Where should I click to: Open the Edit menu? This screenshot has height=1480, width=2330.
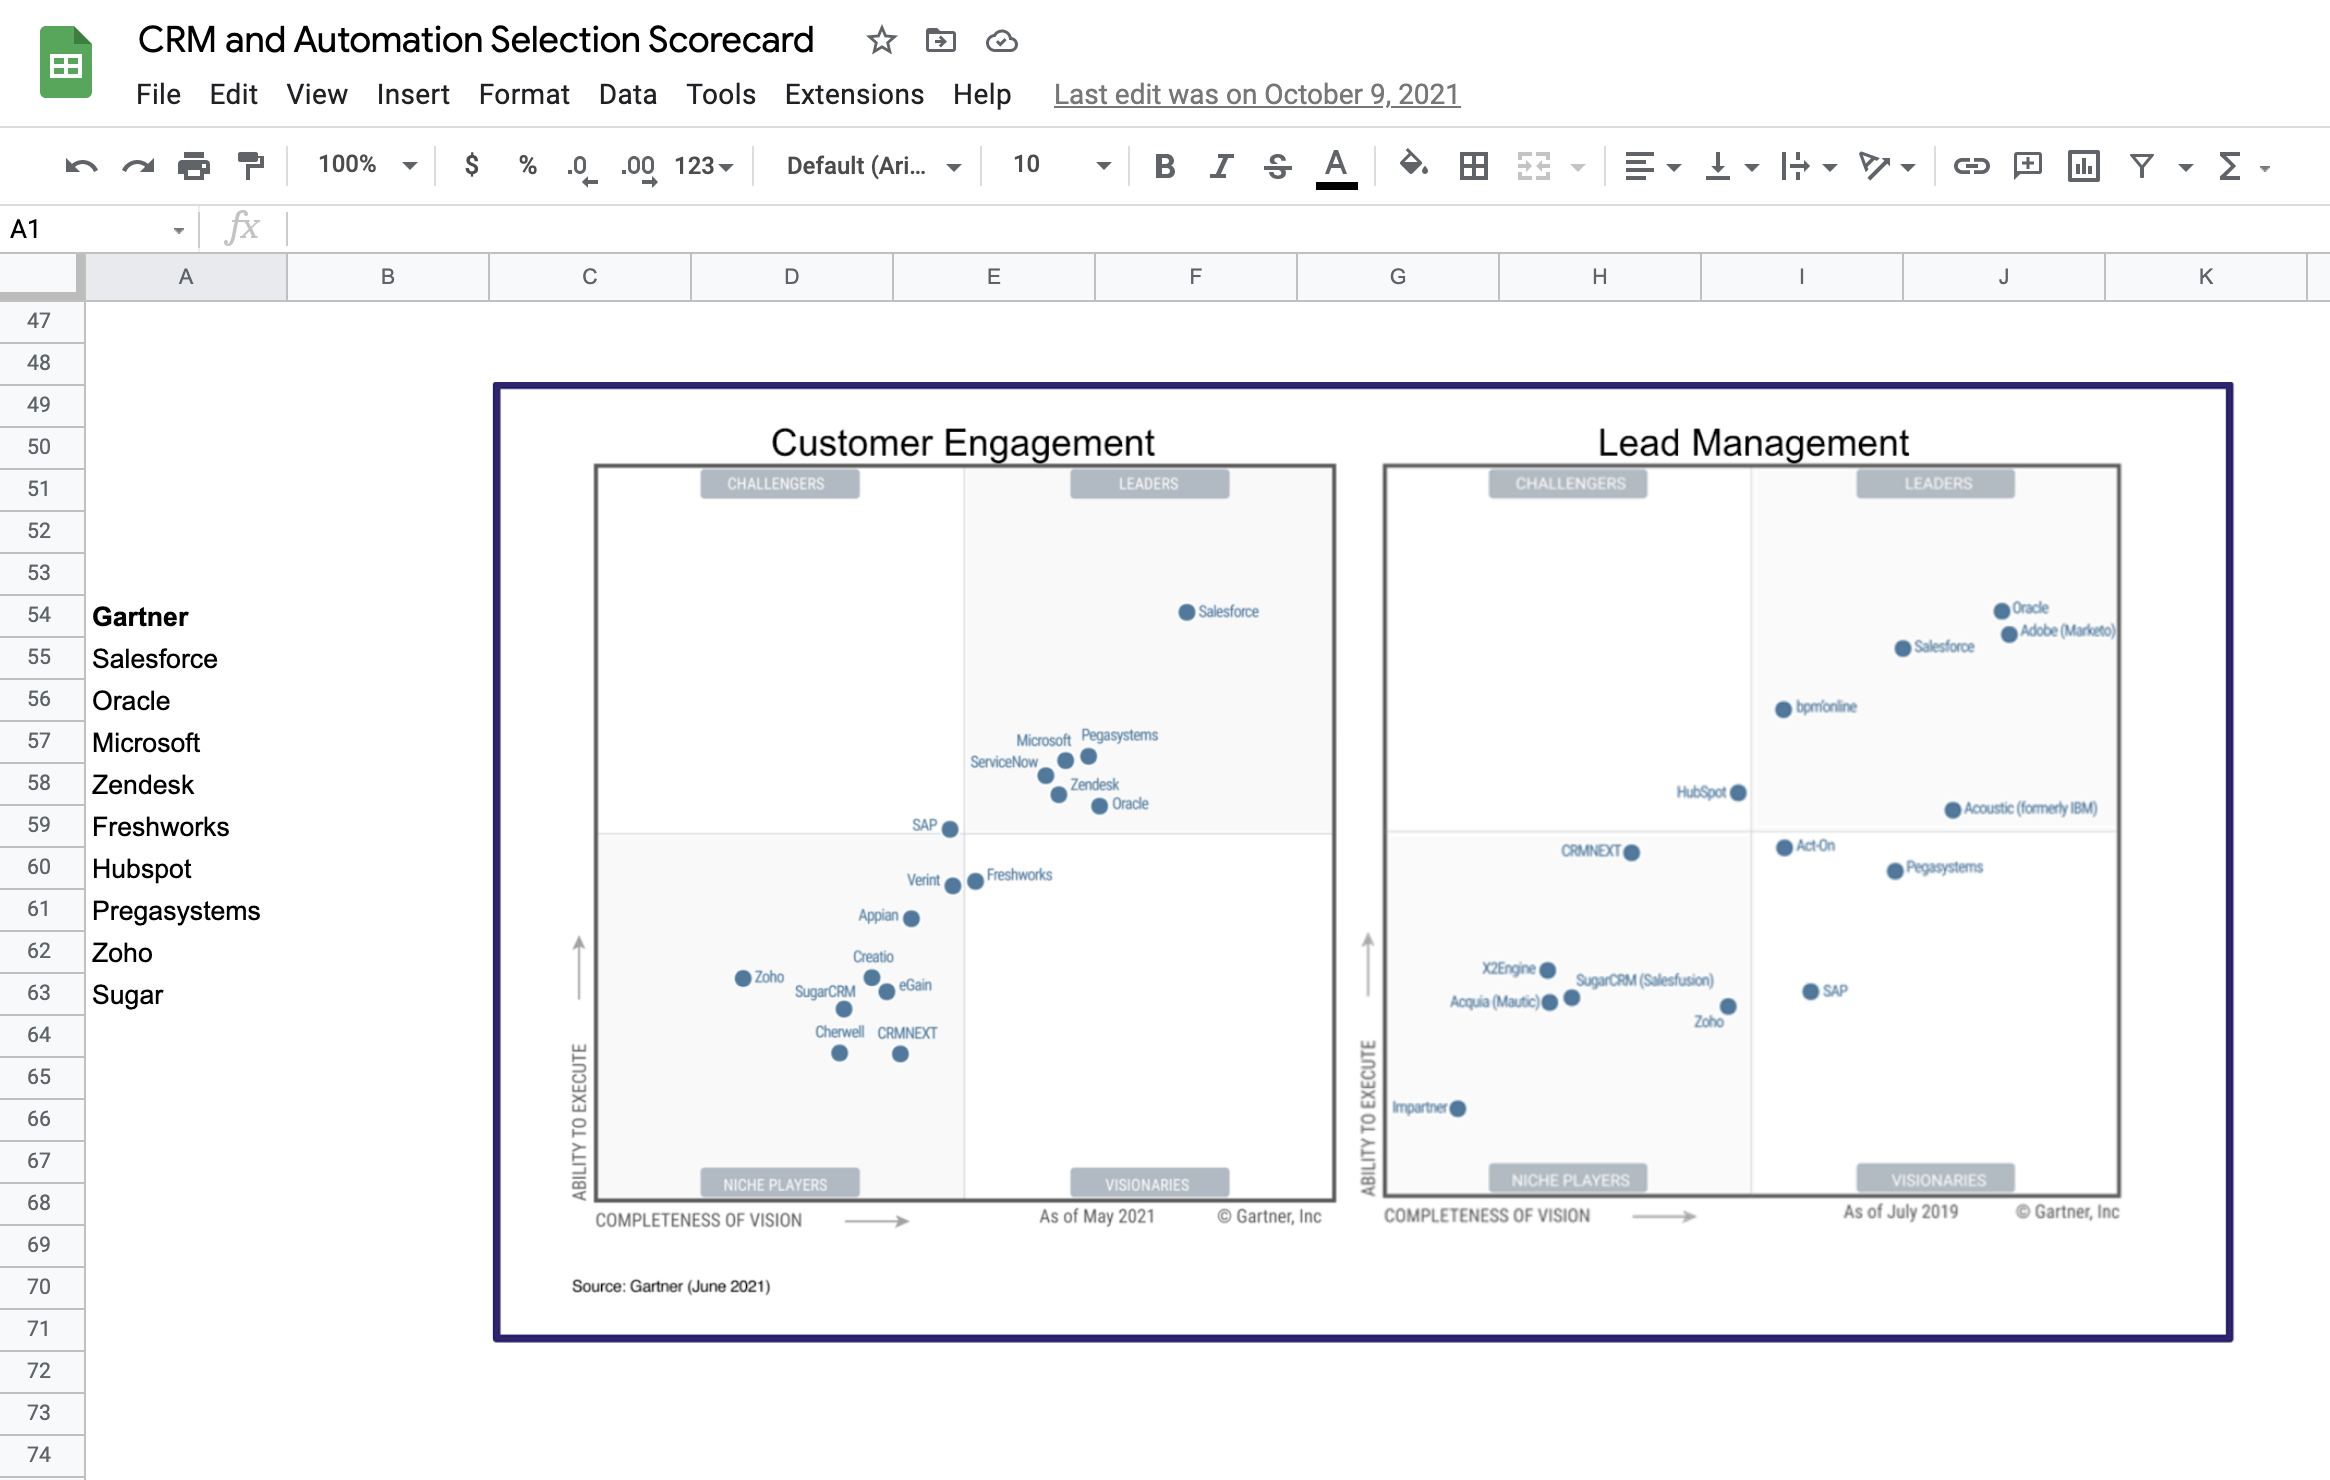tap(233, 95)
